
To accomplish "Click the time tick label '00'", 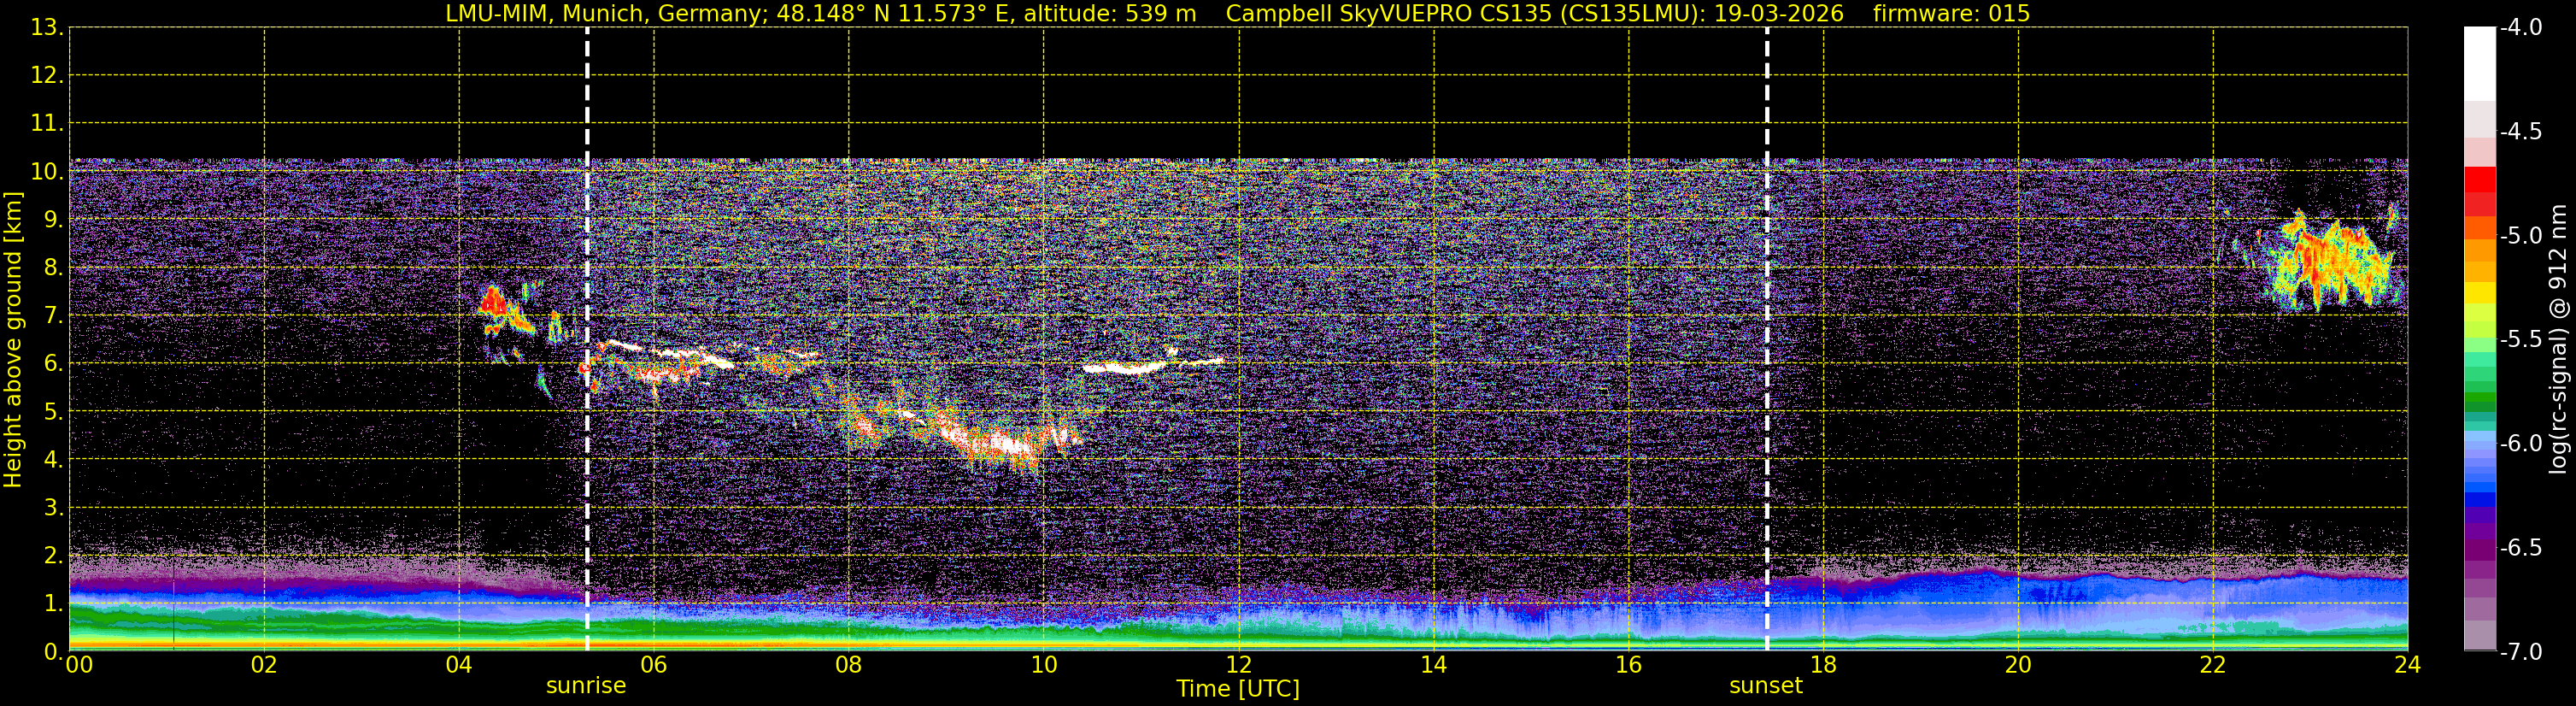I will click(79, 665).
